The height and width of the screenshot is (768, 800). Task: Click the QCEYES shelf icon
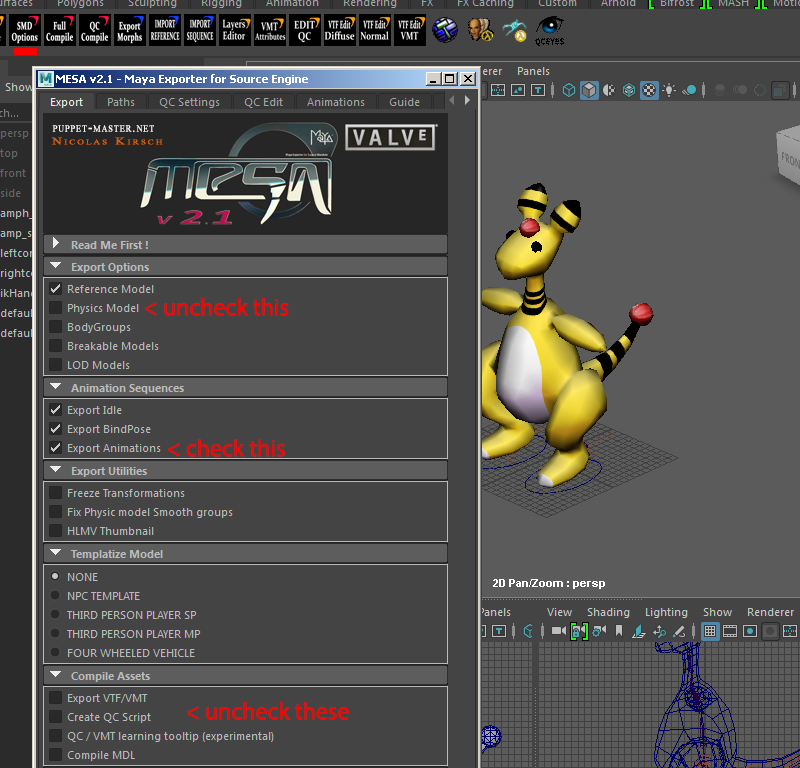click(x=549, y=31)
